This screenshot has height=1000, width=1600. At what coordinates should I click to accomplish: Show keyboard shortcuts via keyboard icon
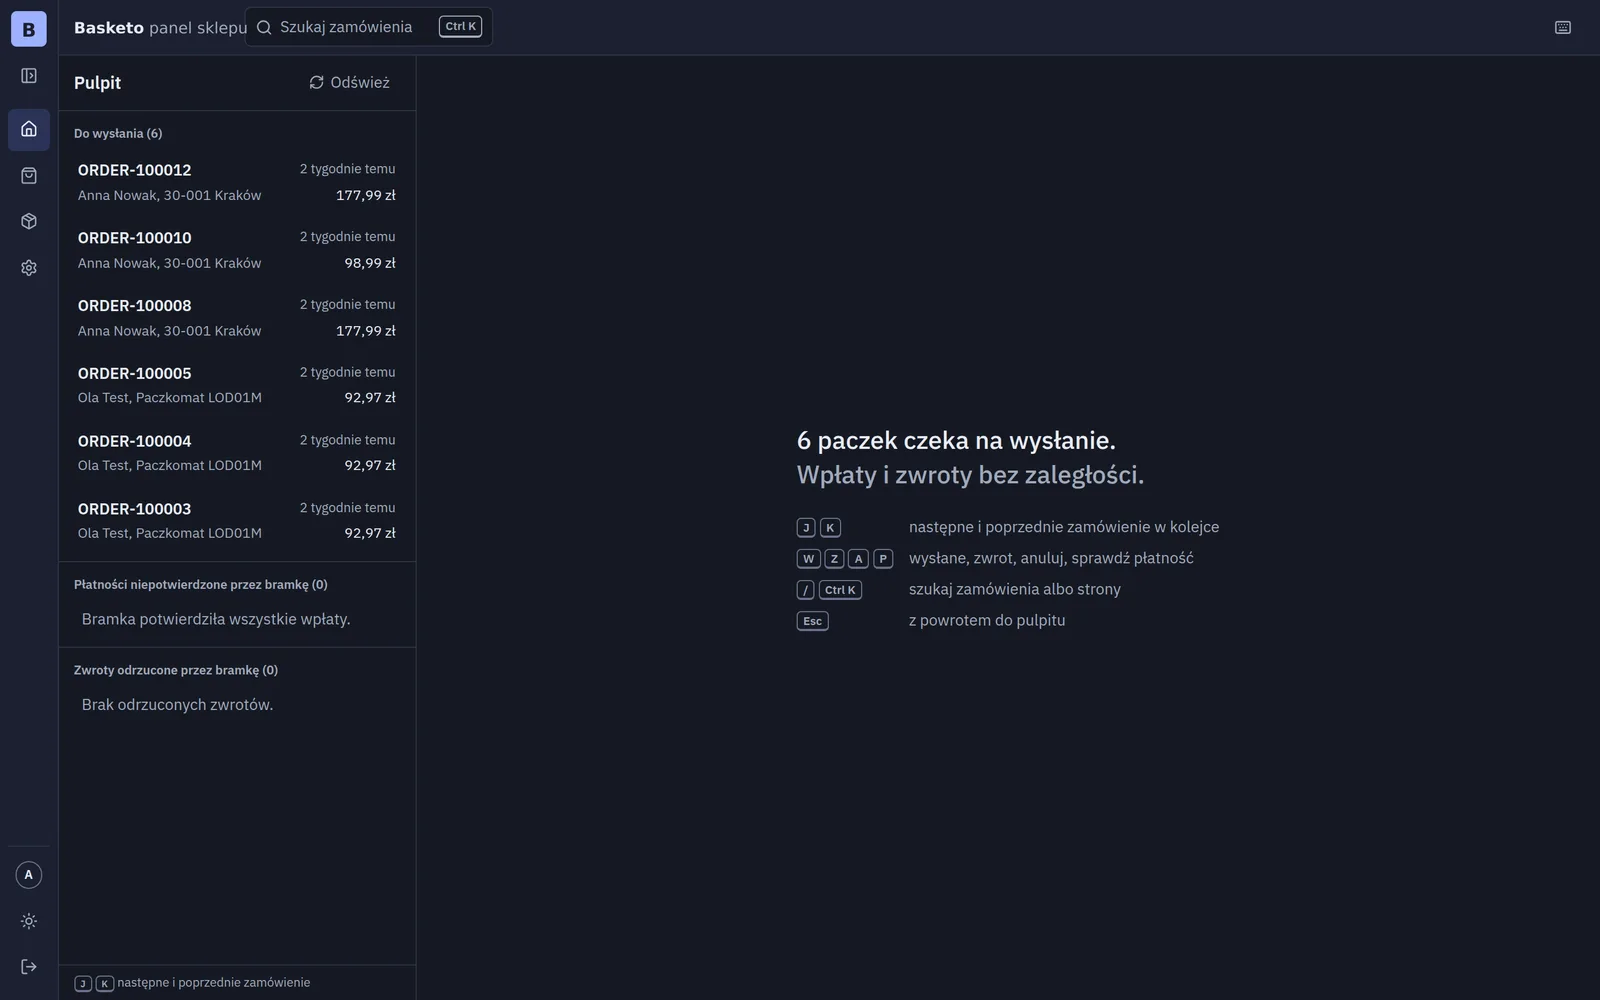(1563, 27)
